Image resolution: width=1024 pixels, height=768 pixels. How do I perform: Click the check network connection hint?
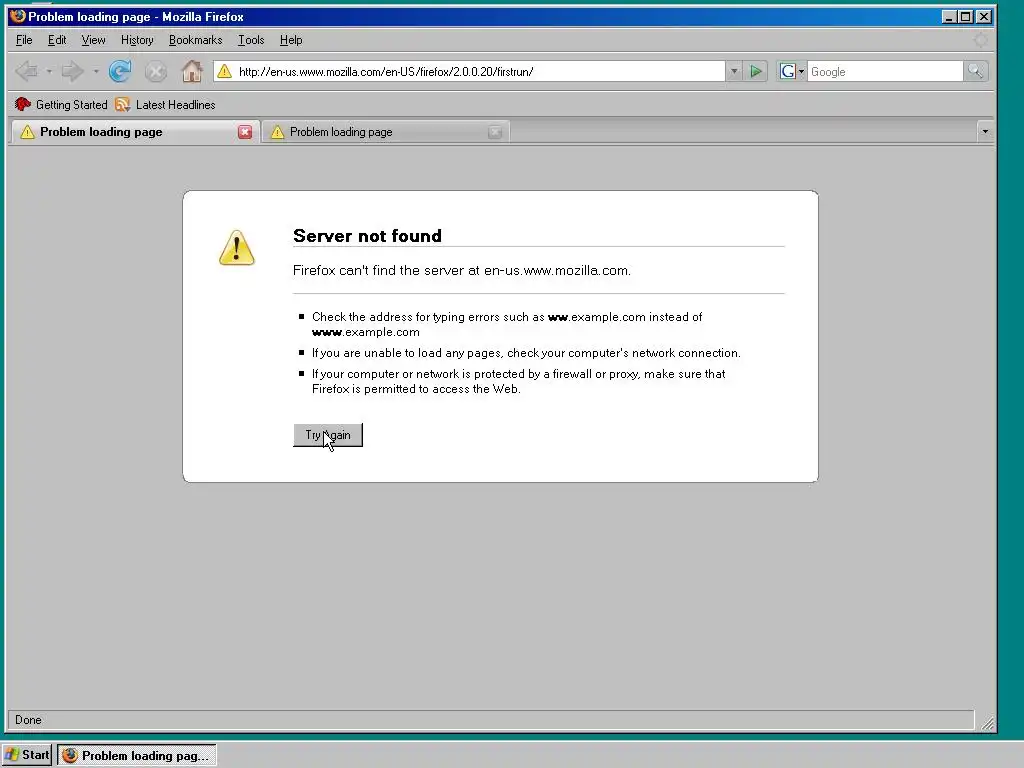[526, 353]
